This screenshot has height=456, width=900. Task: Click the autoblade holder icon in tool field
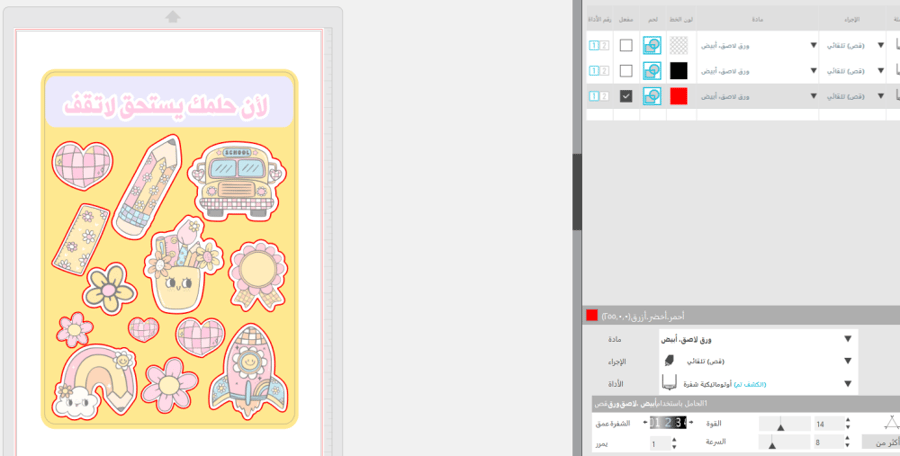pyautogui.click(x=669, y=382)
